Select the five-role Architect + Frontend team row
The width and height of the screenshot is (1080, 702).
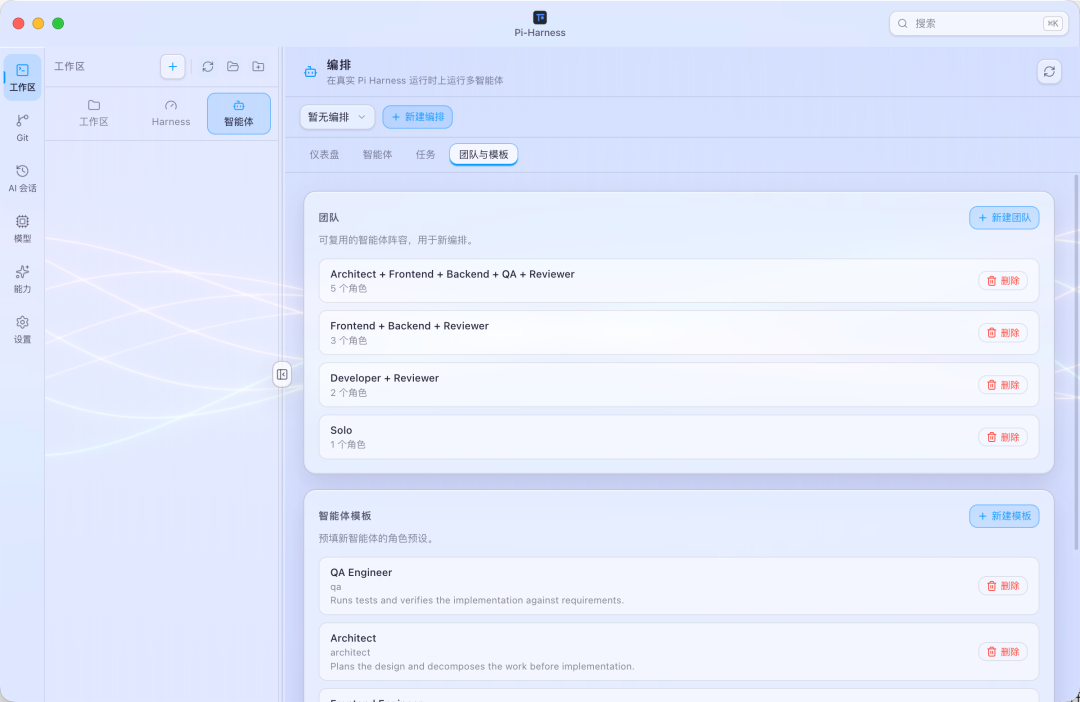click(x=678, y=280)
